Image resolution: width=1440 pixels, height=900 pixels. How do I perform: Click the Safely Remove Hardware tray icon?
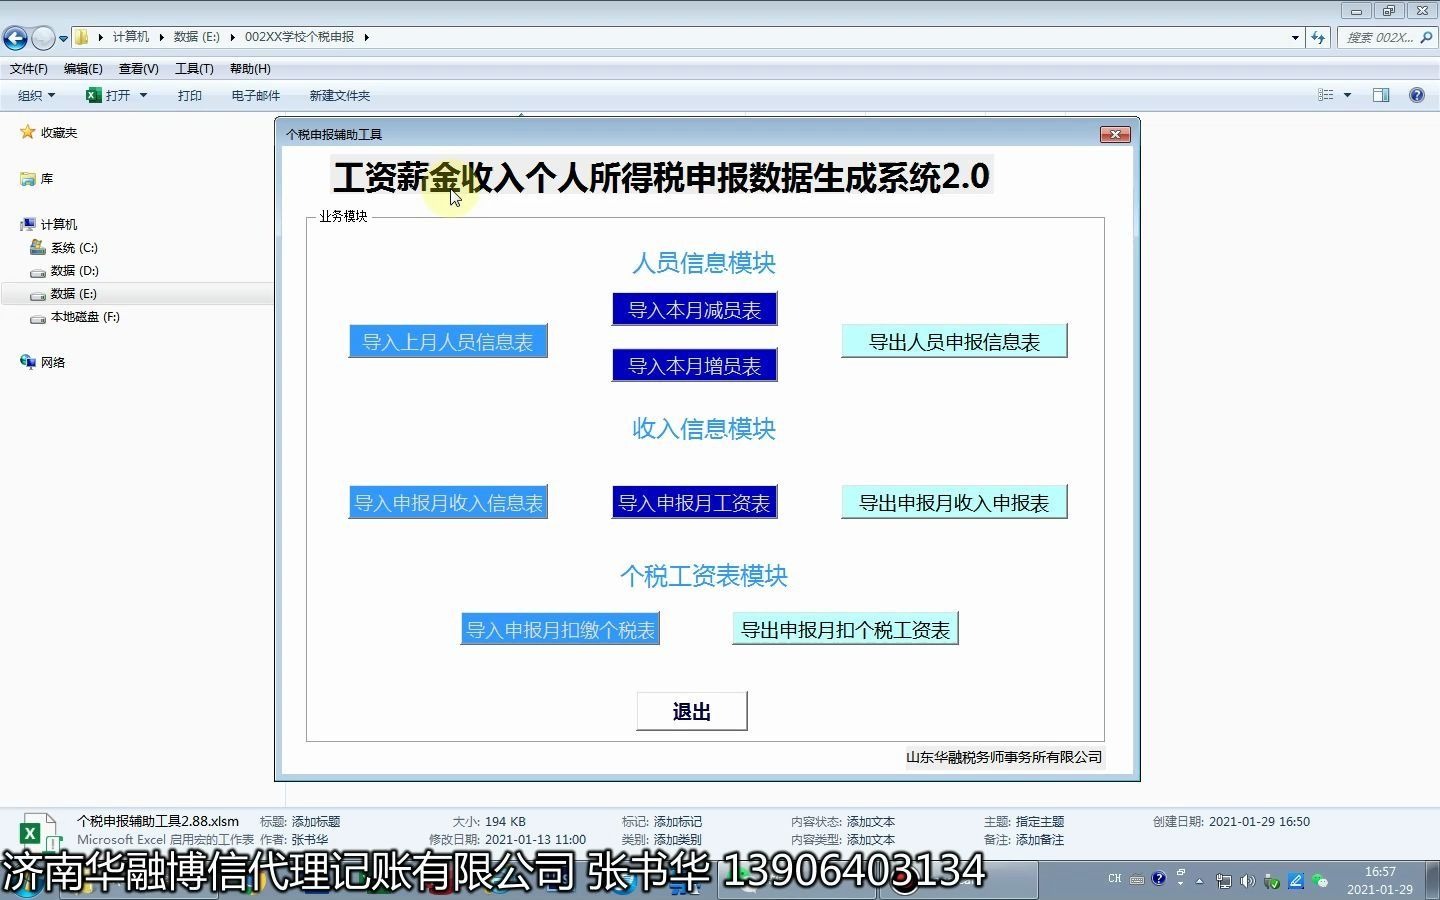tap(1270, 879)
